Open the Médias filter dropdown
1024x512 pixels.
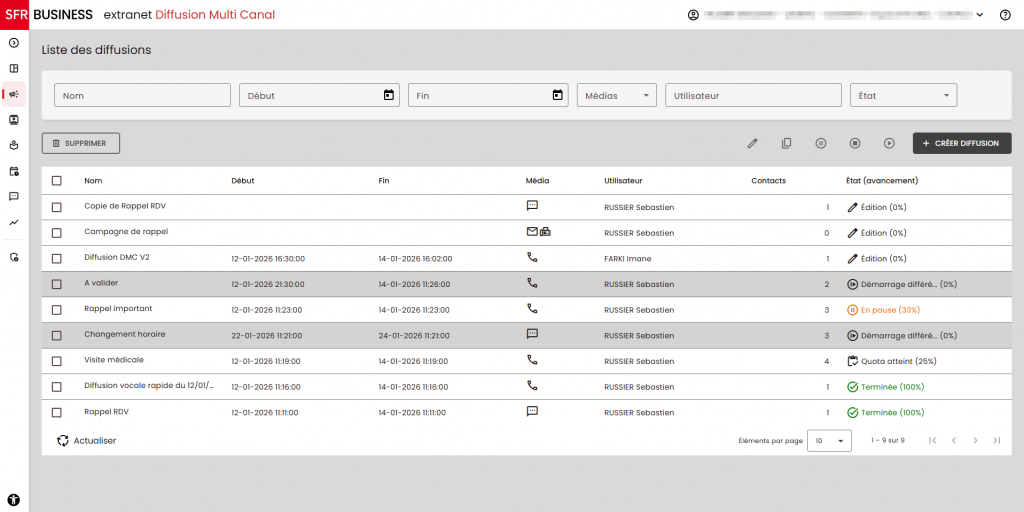coord(616,96)
